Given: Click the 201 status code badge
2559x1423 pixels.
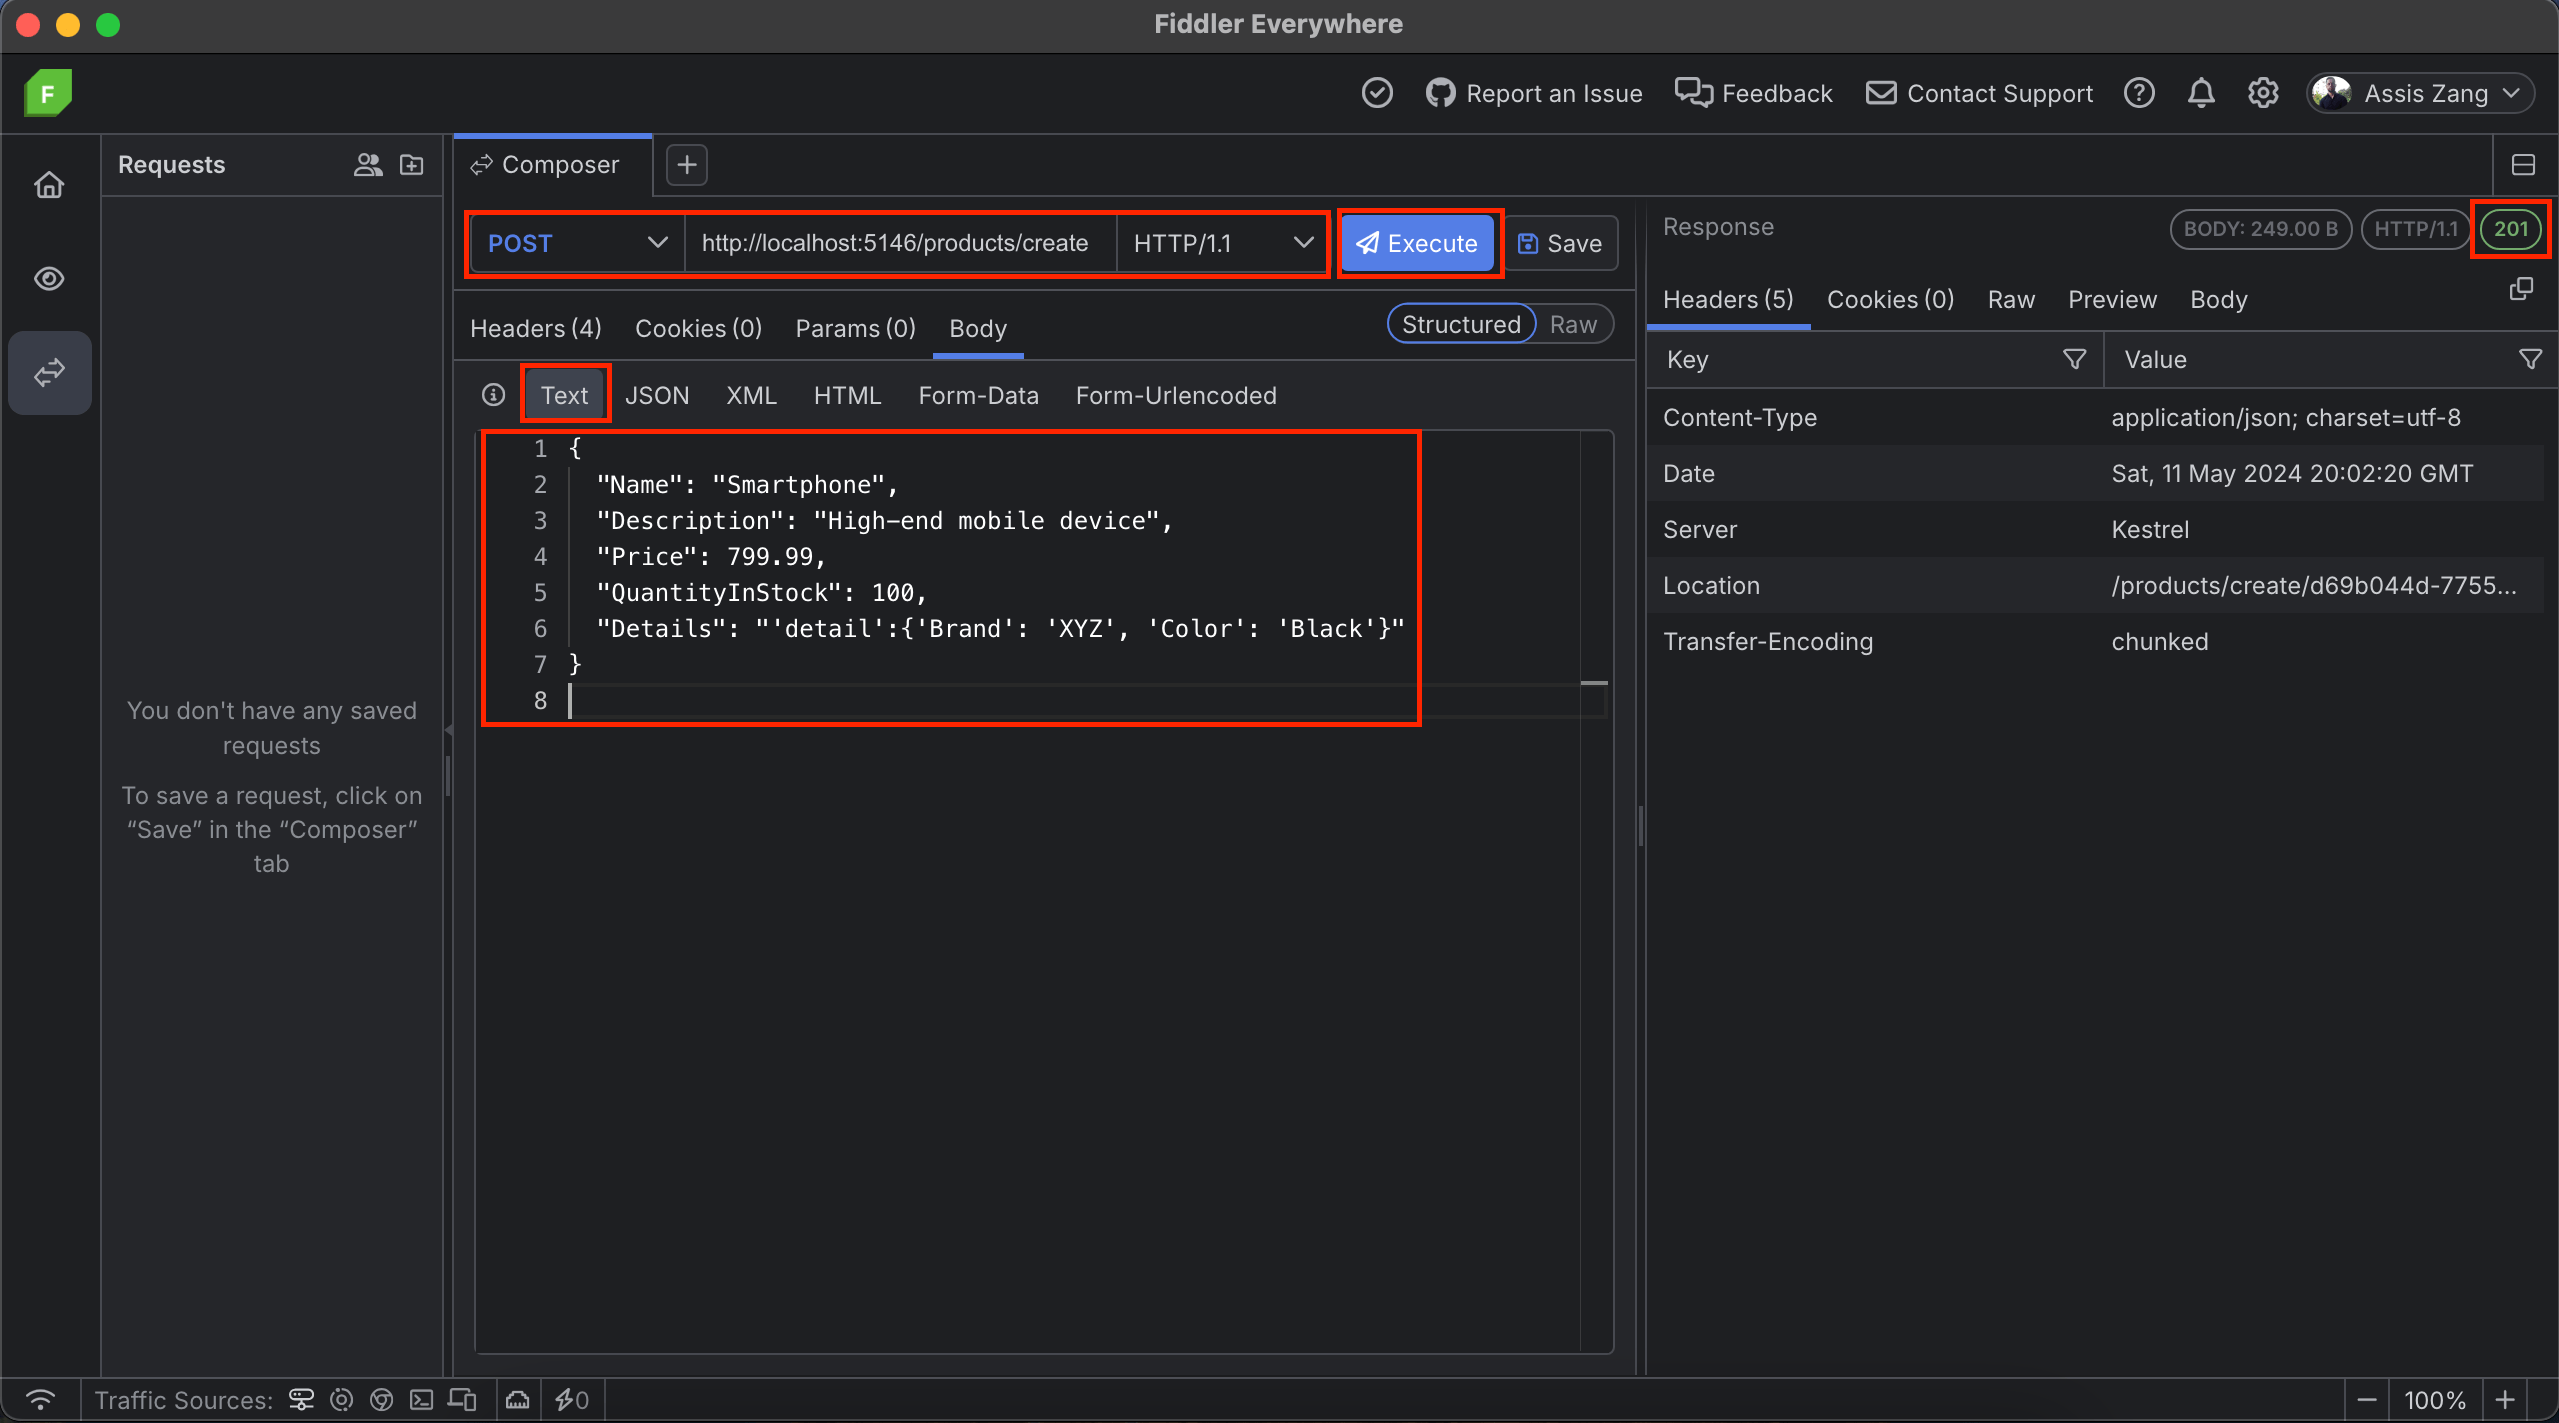Looking at the screenshot, I should tap(2510, 229).
